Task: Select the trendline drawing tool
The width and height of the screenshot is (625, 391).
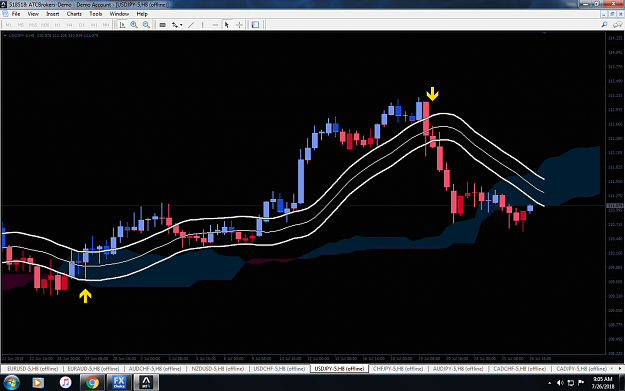Action: coord(191,25)
